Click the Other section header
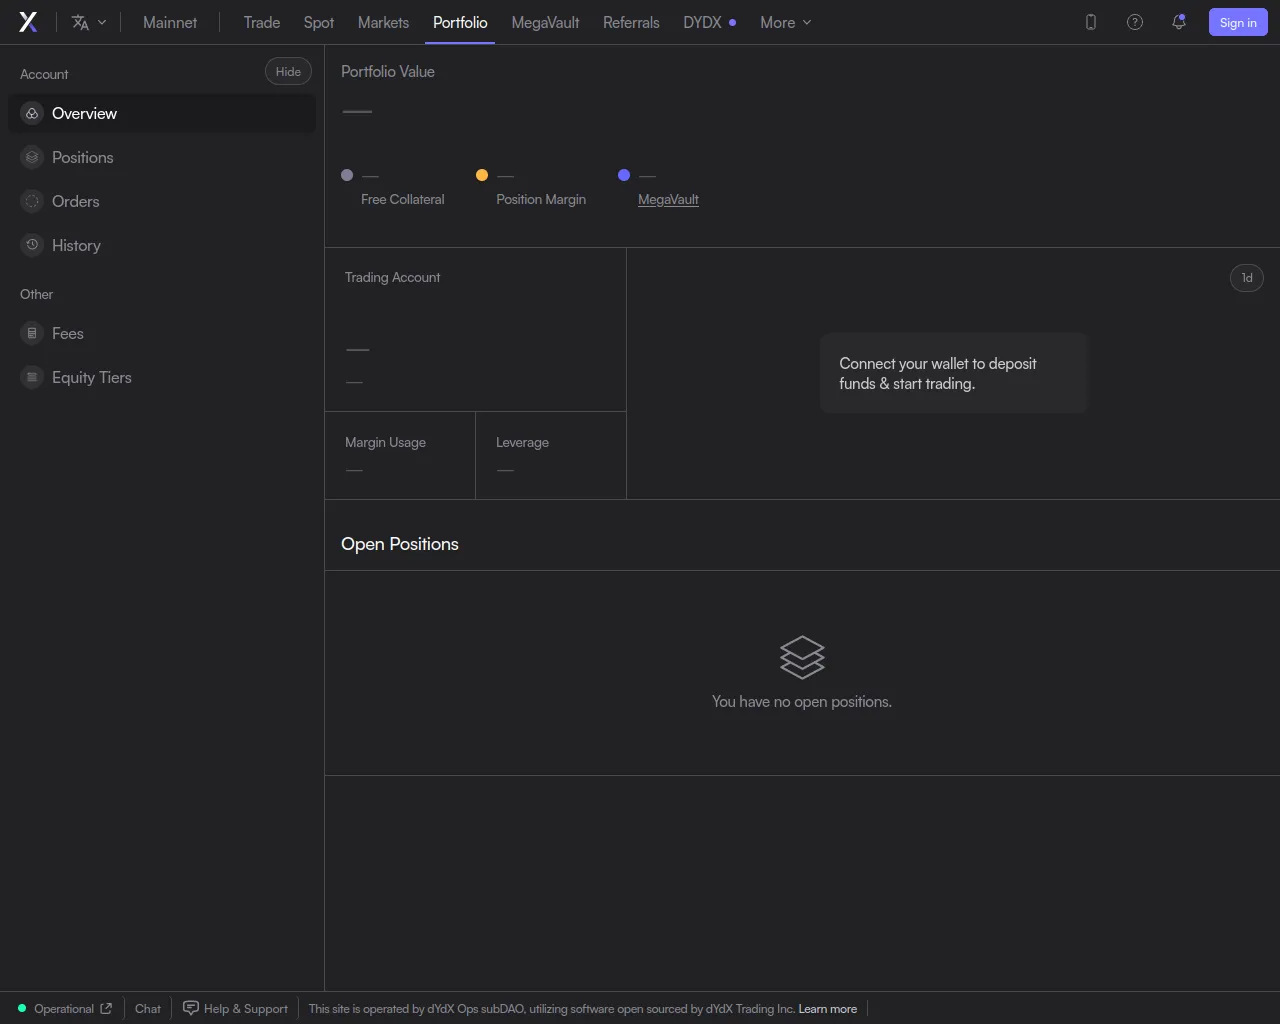The width and height of the screenshot is (1280, 1024). point(36,294)
